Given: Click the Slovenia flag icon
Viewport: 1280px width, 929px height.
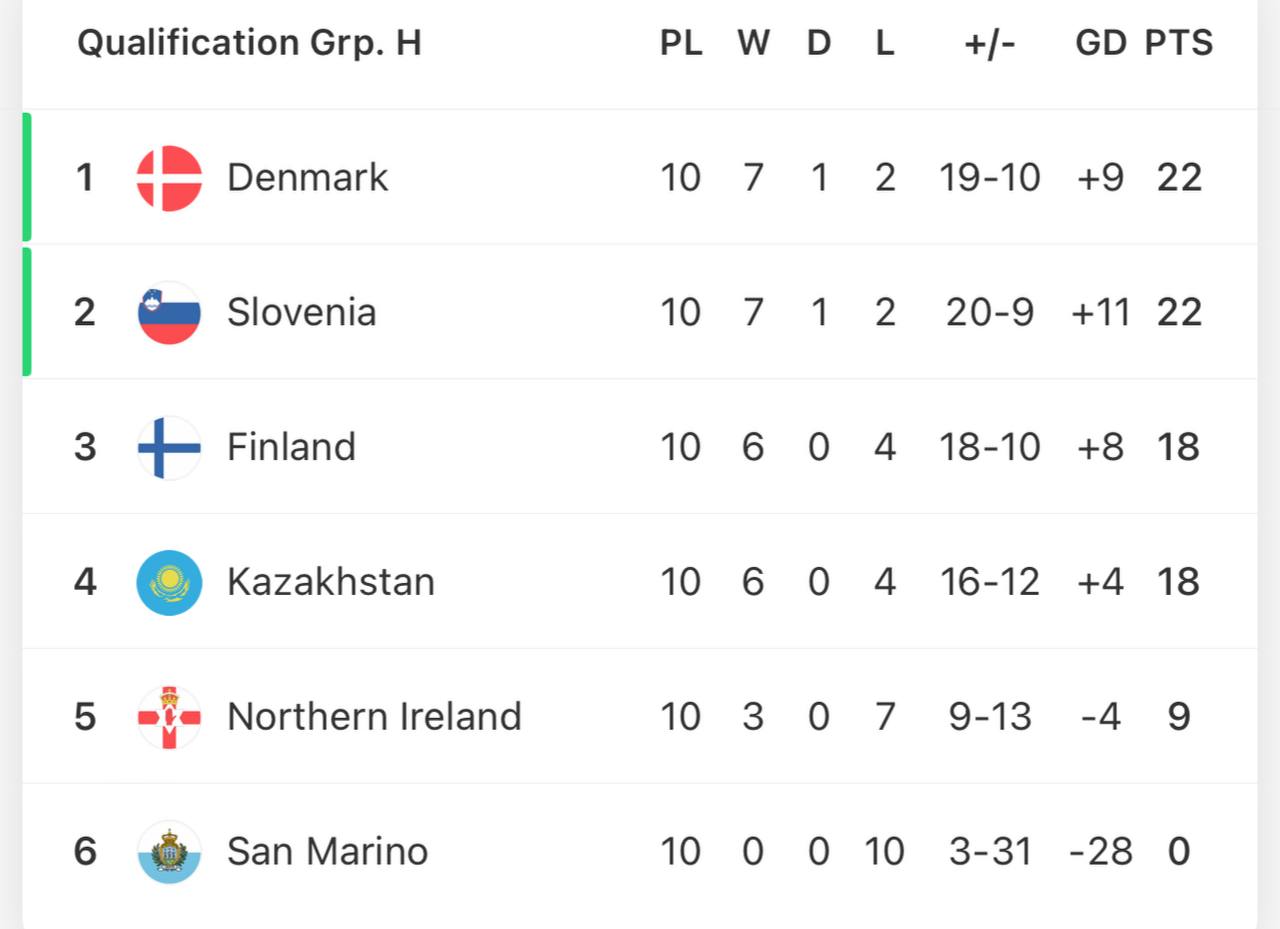Looking at the screenshot, I should tap(169, 313).
